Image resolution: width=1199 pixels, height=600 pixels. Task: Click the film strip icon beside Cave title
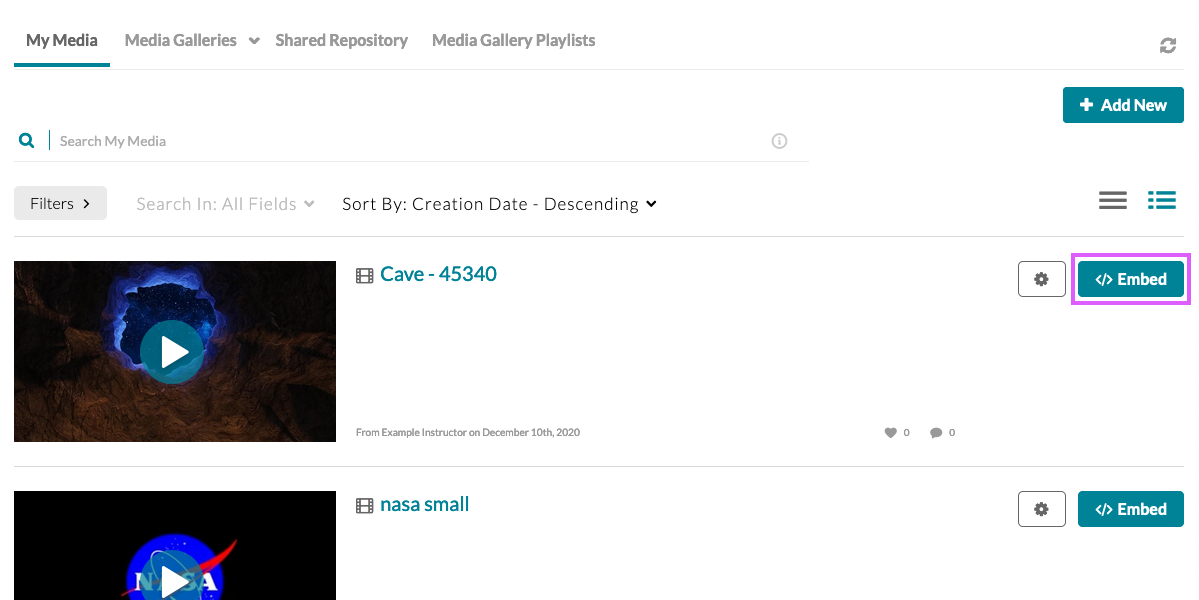[364, 274]
